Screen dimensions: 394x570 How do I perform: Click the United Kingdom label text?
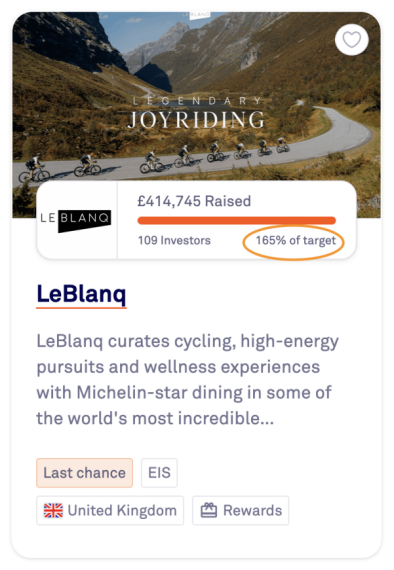(x=122, y=510)
